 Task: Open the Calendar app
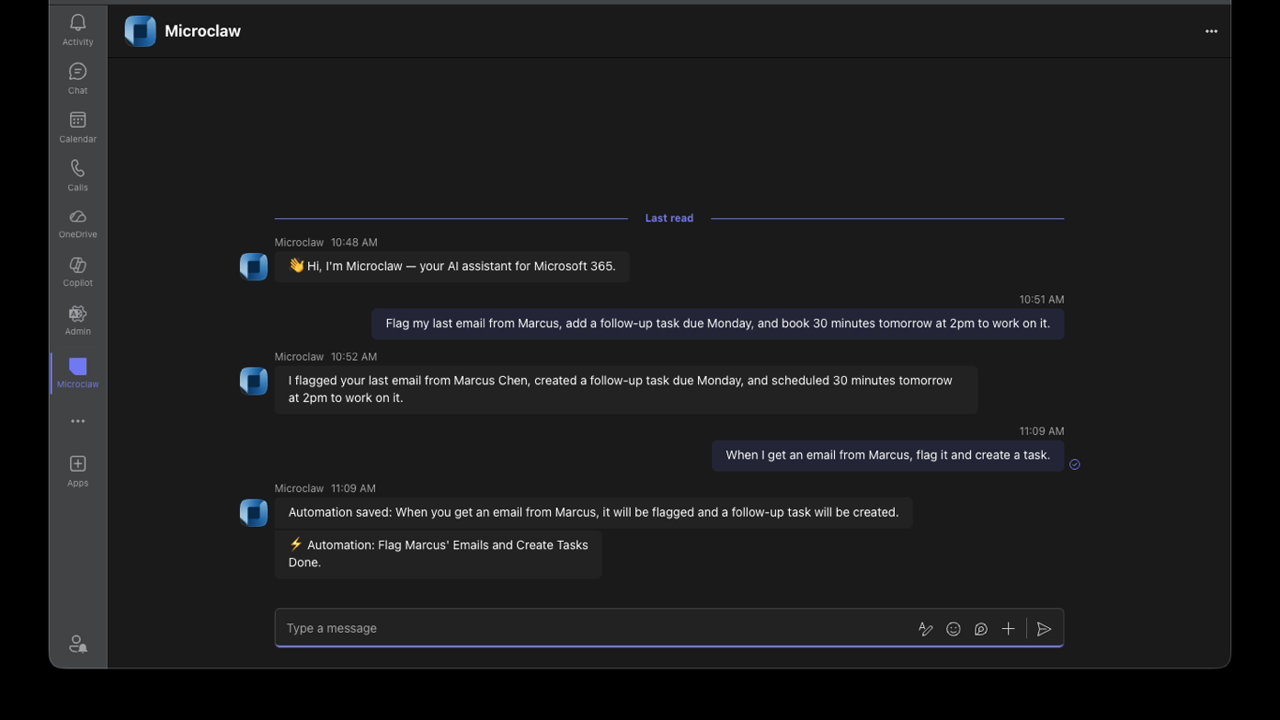click(x=78, y=127)
